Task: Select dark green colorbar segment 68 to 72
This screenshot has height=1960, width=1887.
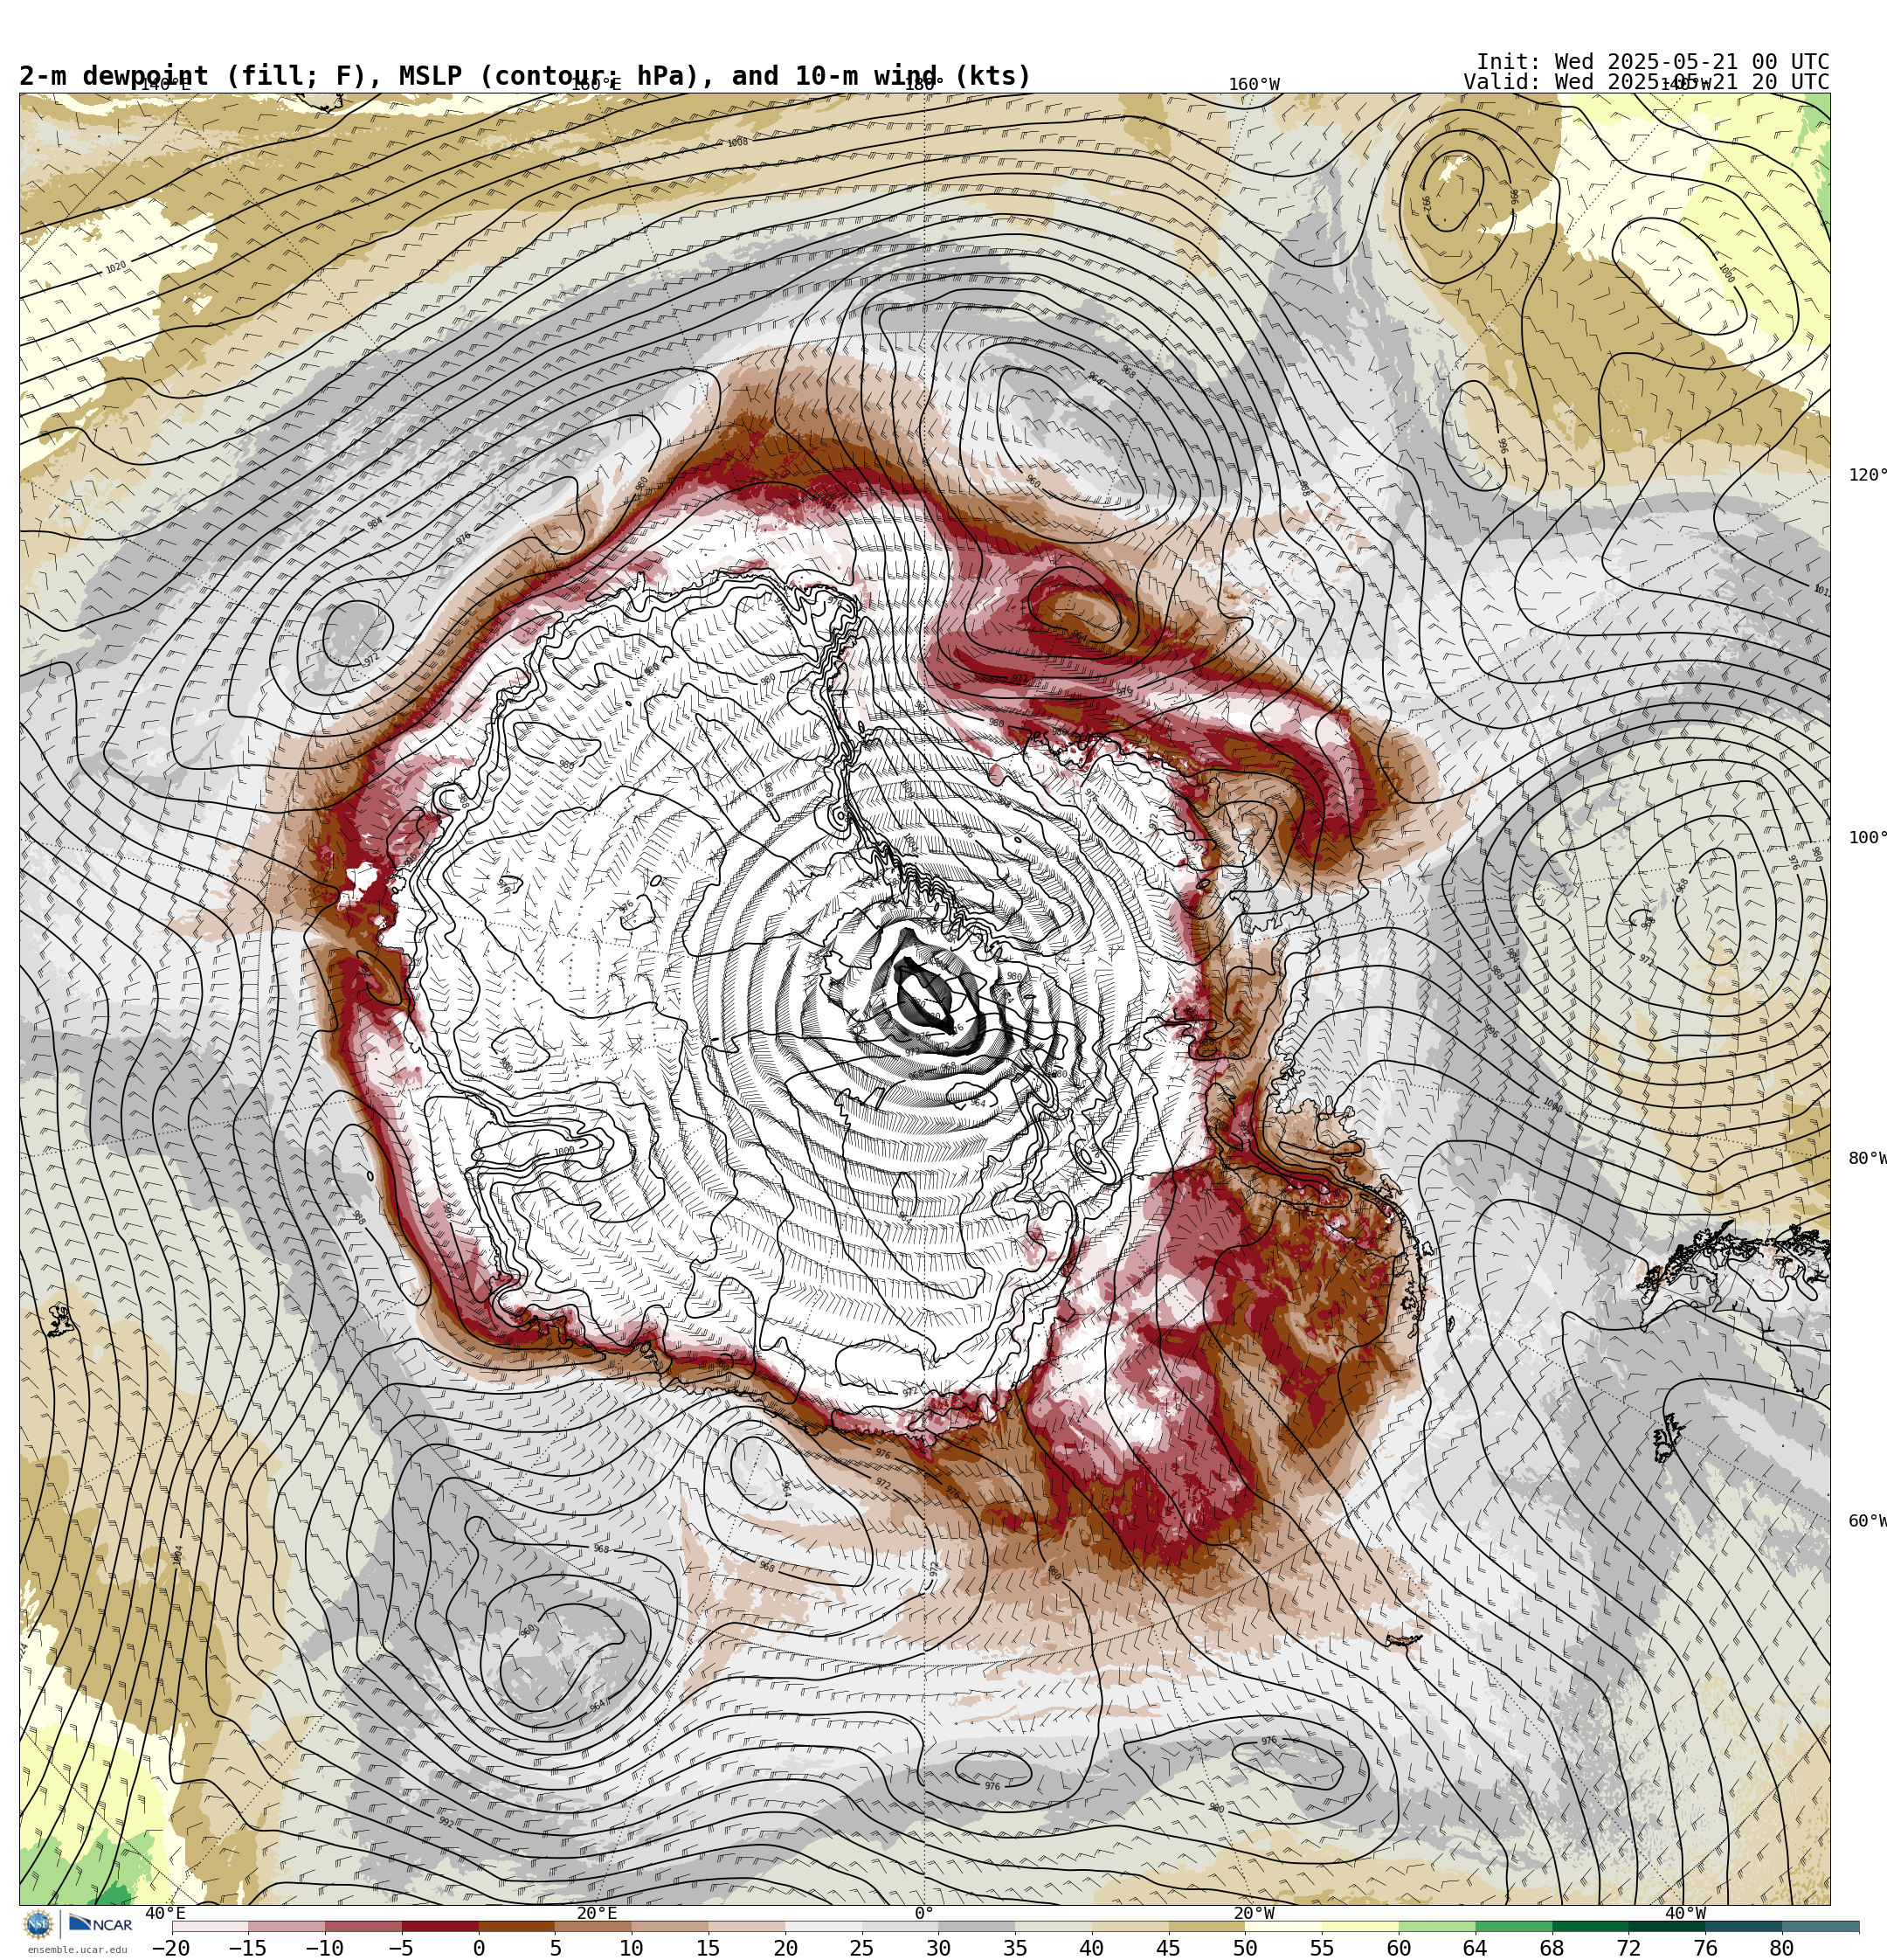Action: click(1590, 1926)
